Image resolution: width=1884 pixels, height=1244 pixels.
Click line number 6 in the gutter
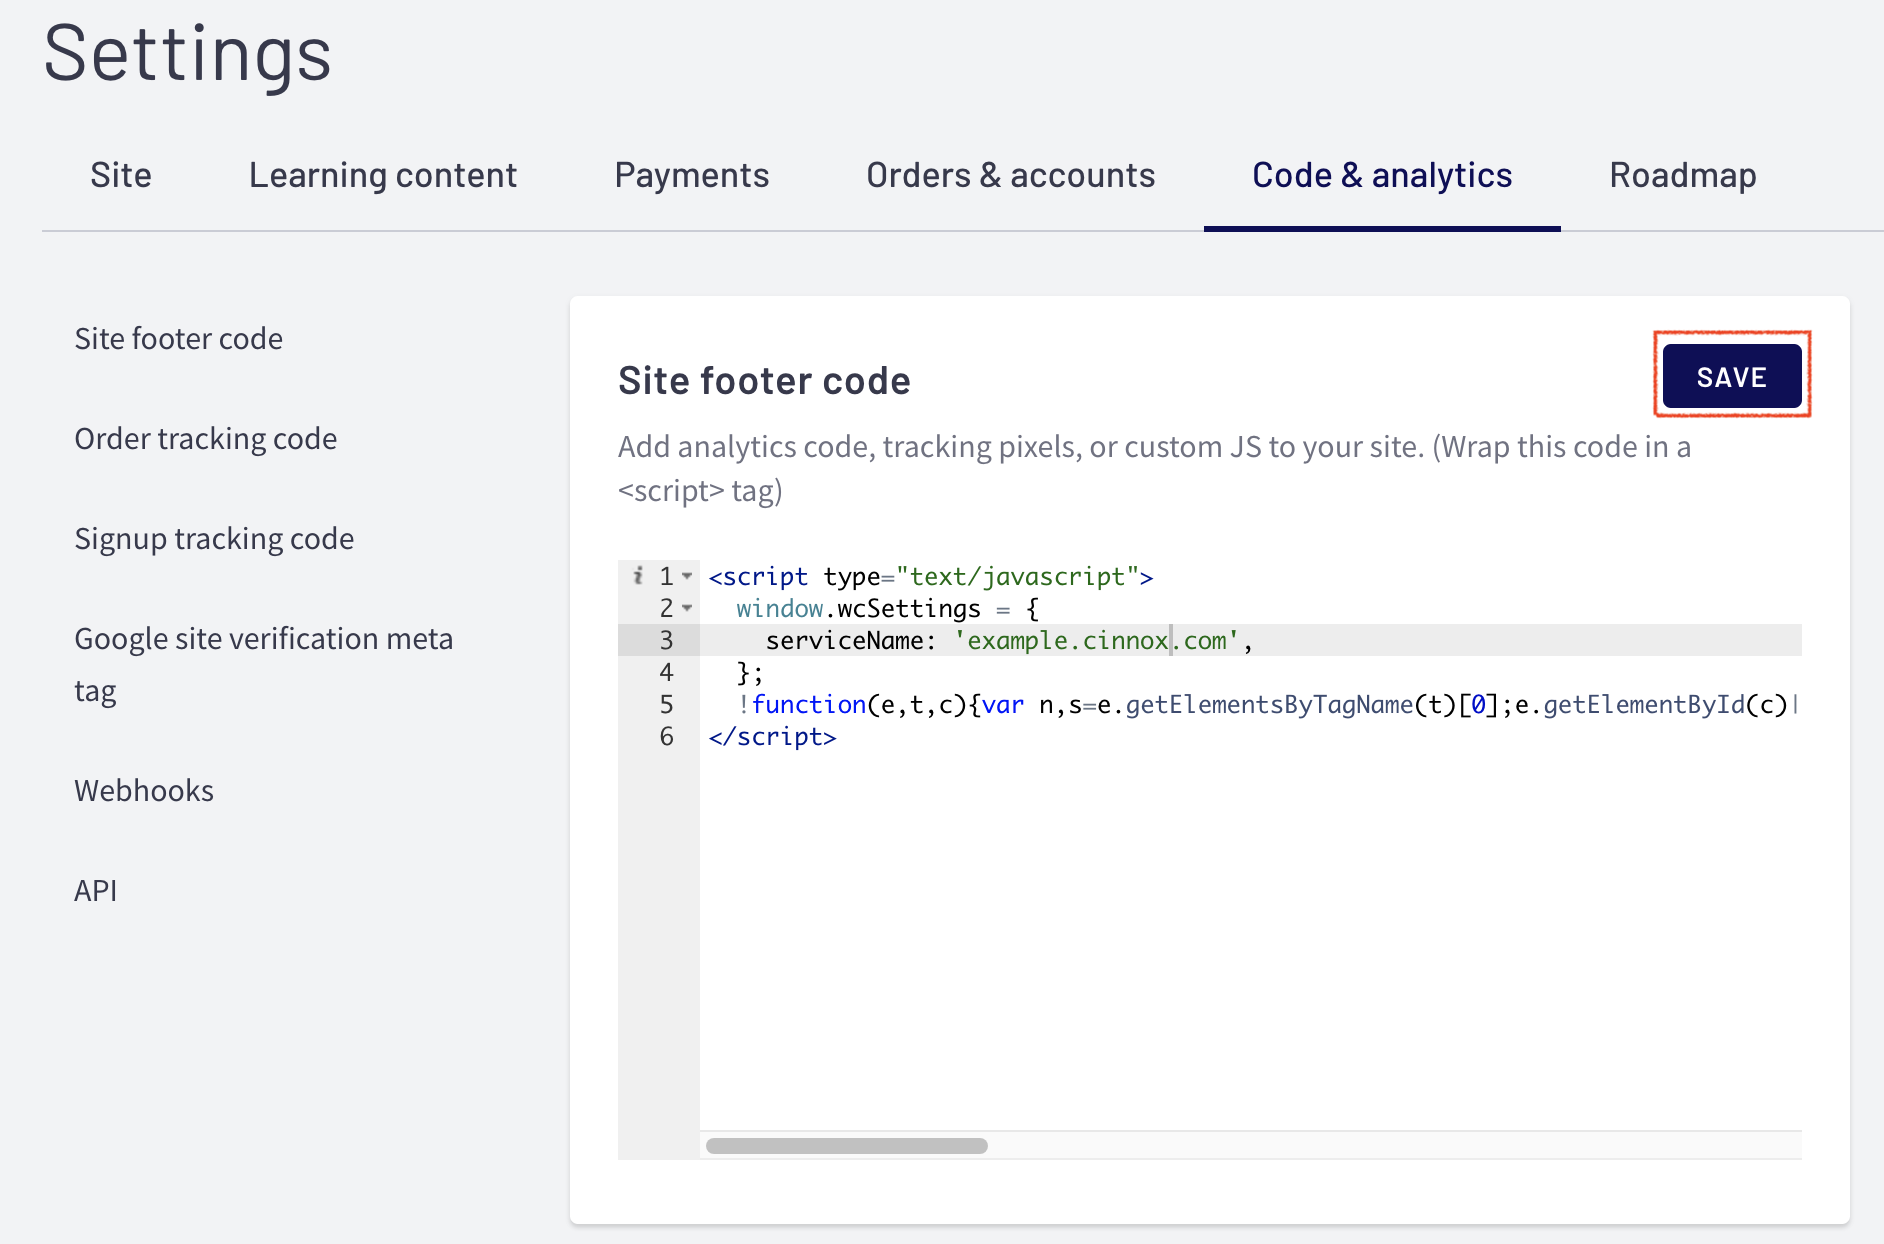click(x=667, y=737)
